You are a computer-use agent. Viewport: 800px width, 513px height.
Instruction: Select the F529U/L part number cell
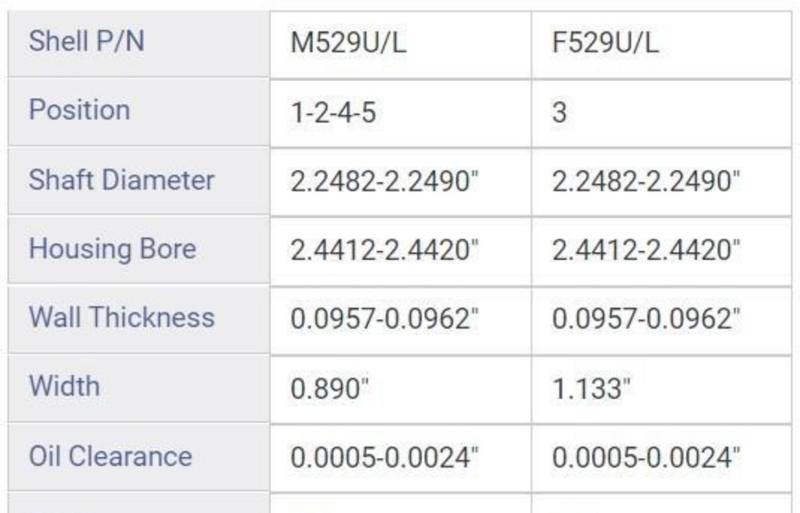606,44
